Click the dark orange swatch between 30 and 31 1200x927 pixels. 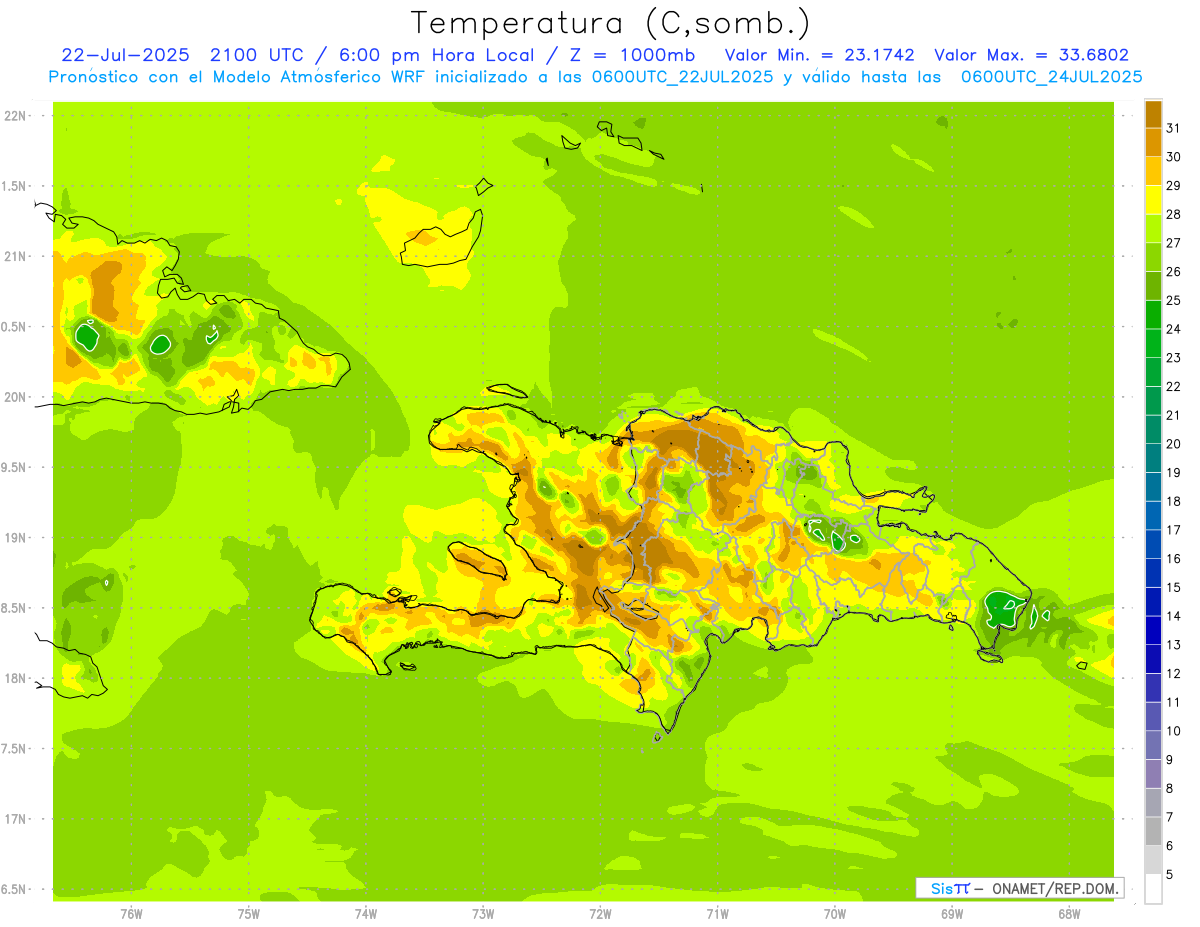click(x=1153, y=142)
